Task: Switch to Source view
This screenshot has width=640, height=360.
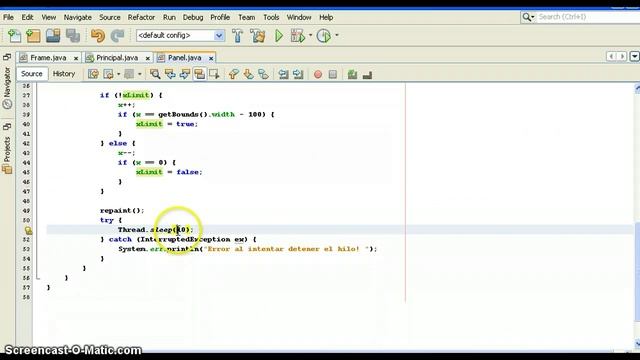Action: [x=32, y=74]
